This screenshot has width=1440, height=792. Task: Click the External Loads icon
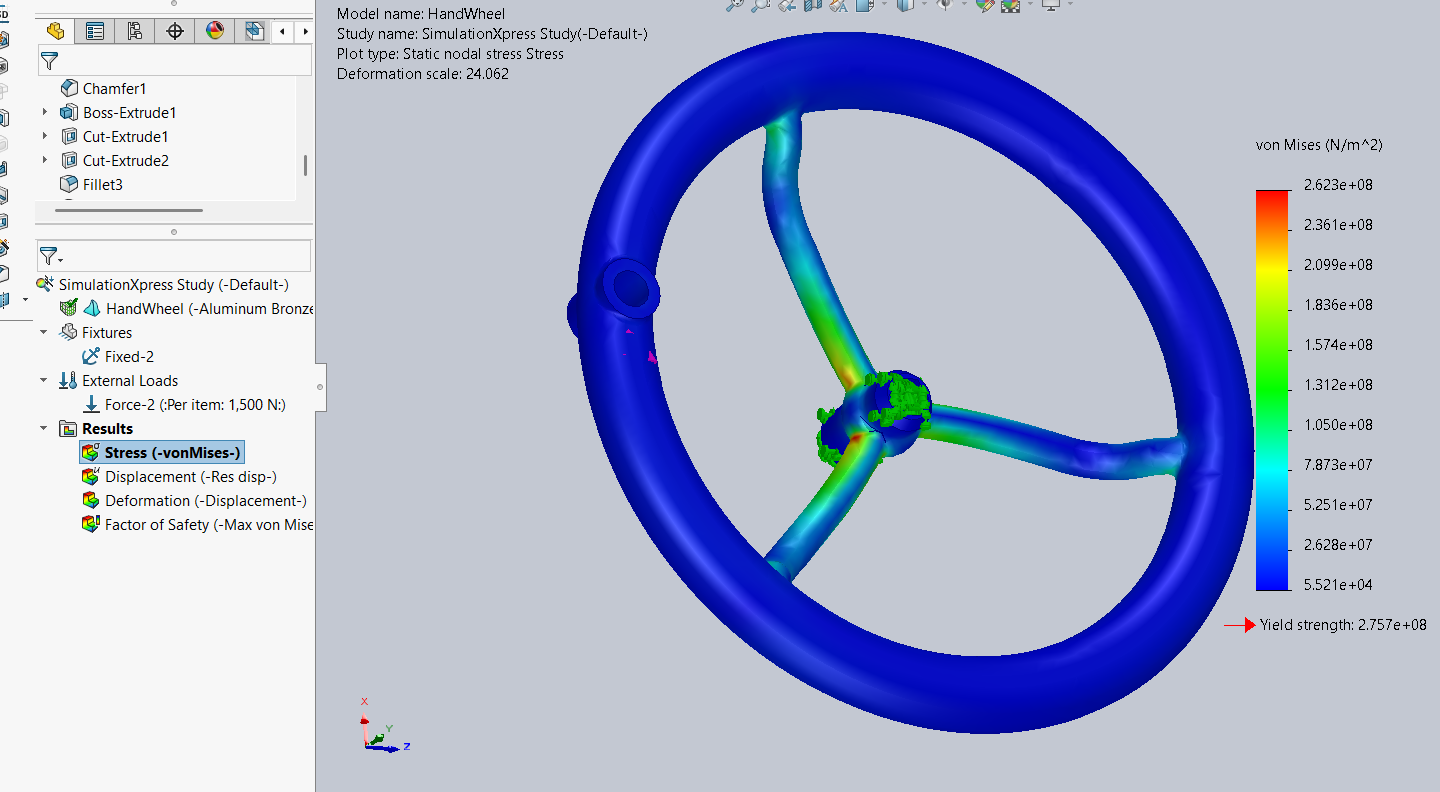(68, 380)
